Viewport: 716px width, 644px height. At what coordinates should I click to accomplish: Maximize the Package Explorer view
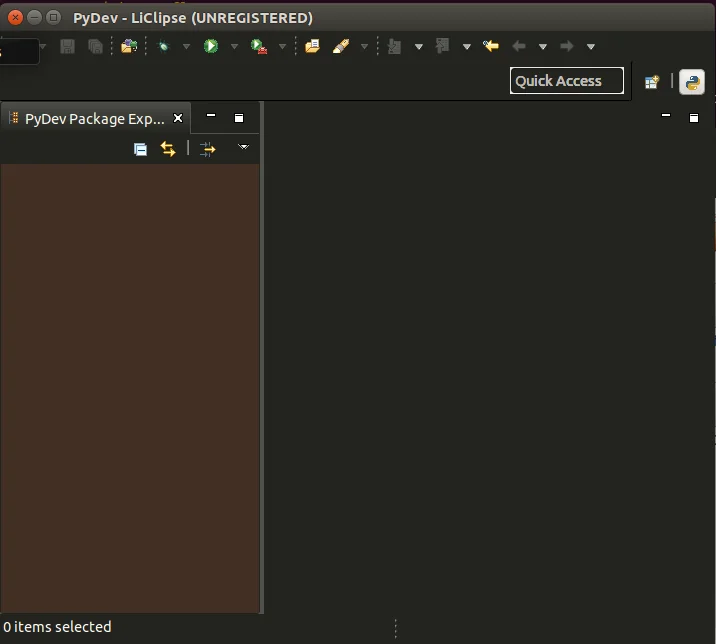[239, 118]
